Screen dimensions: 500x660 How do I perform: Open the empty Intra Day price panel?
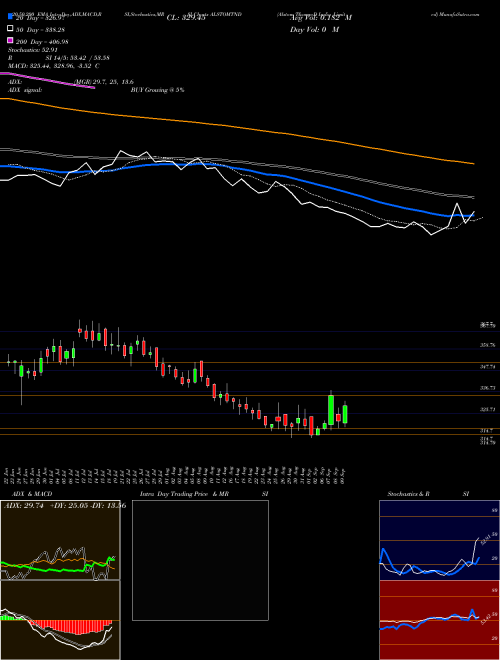(x=200, y=560)
